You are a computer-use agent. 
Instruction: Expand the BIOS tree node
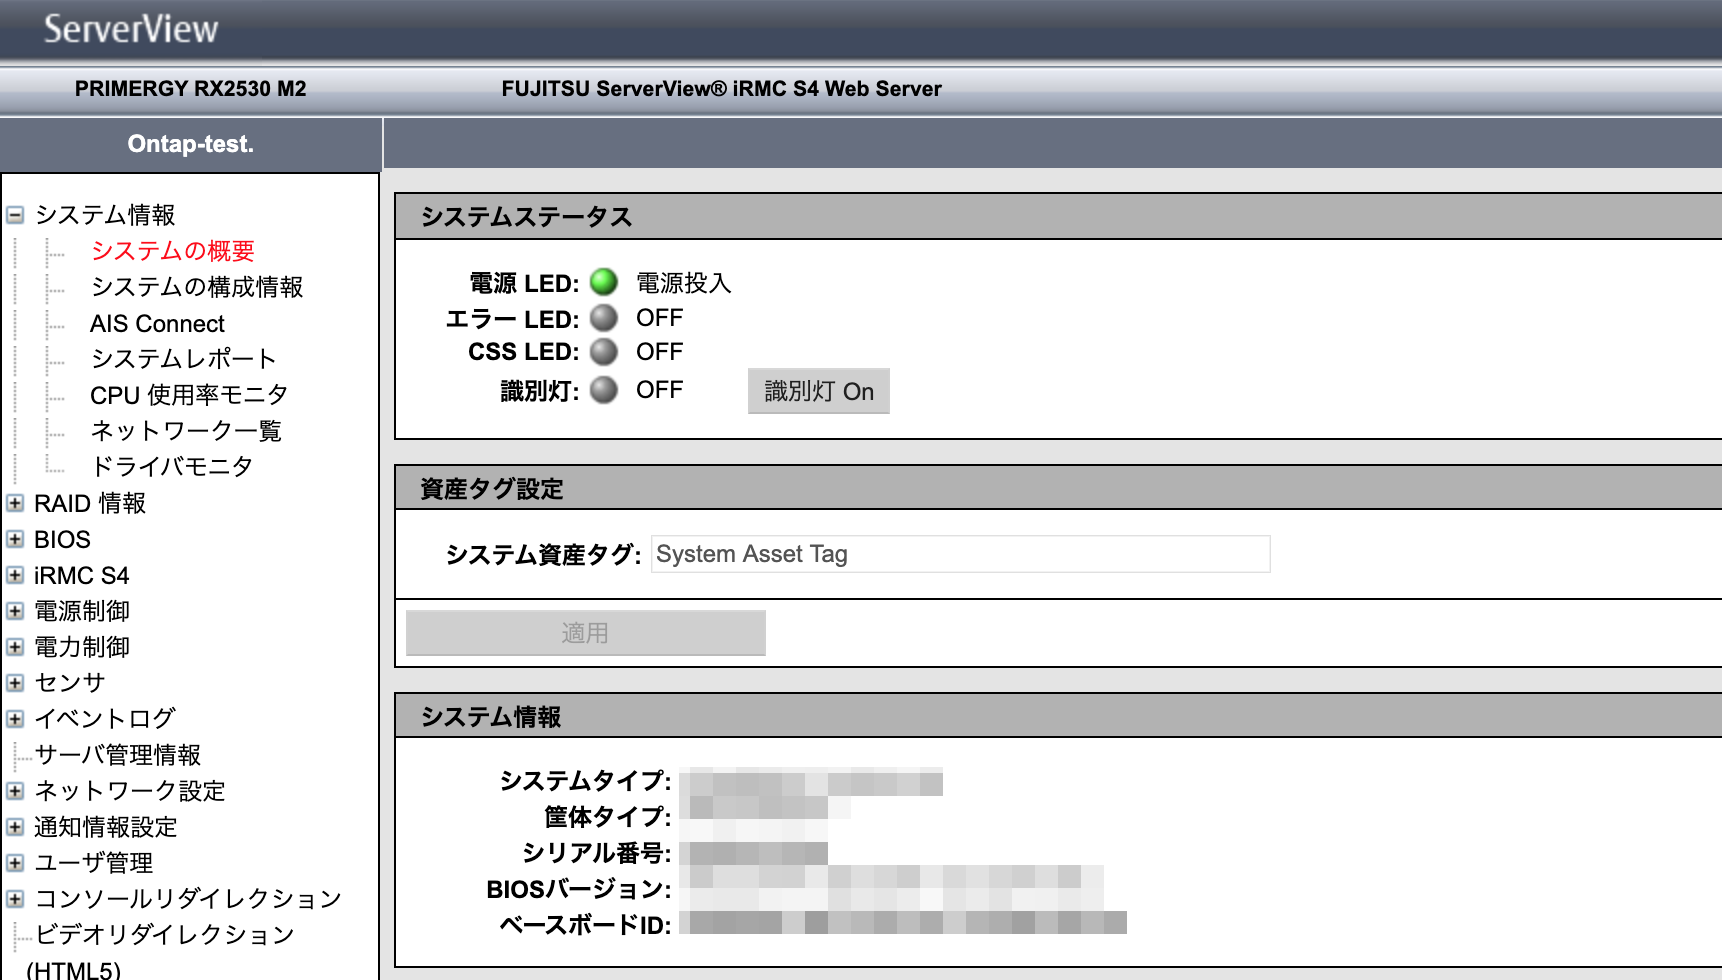15,539
